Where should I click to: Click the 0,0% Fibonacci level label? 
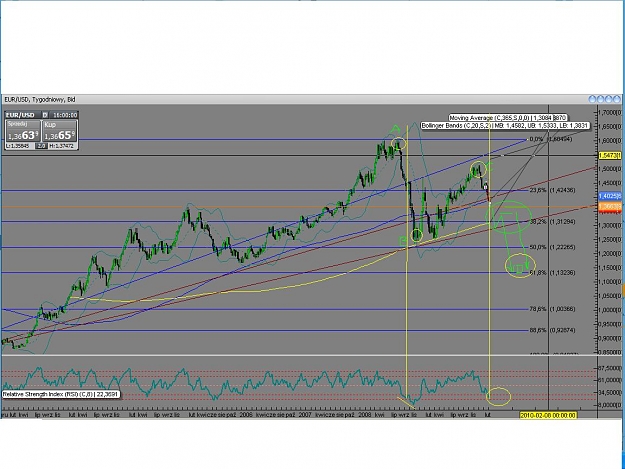click(550, 139)
